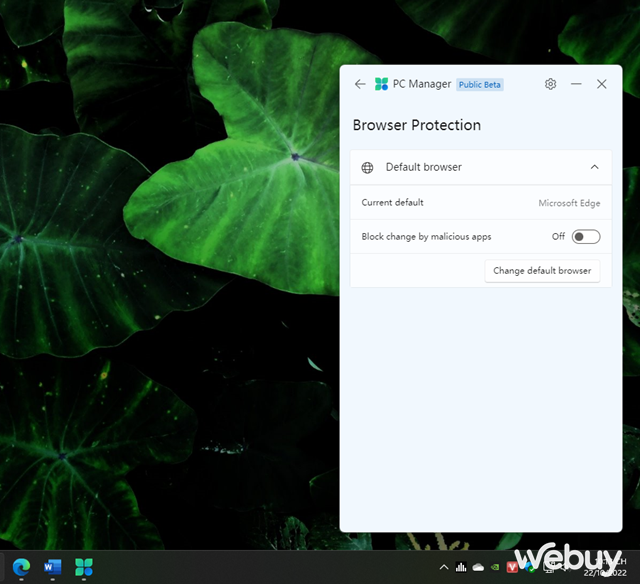This screenshot has height=584, width=640.
Task: Minimize the PC Manager window
Action: pyautogui.click(x=576, y=84)
